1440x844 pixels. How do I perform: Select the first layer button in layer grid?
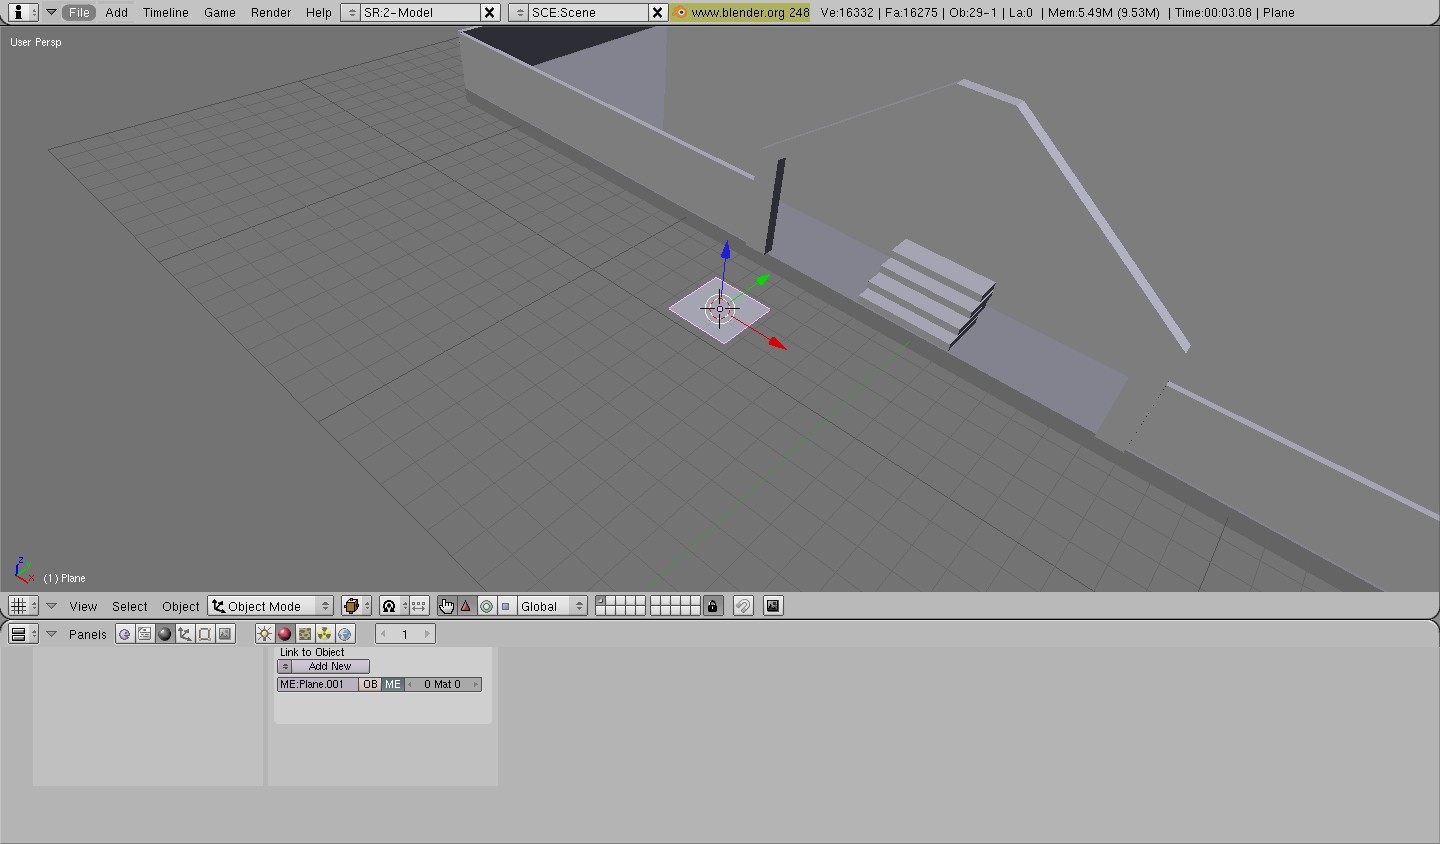[600, 601]
